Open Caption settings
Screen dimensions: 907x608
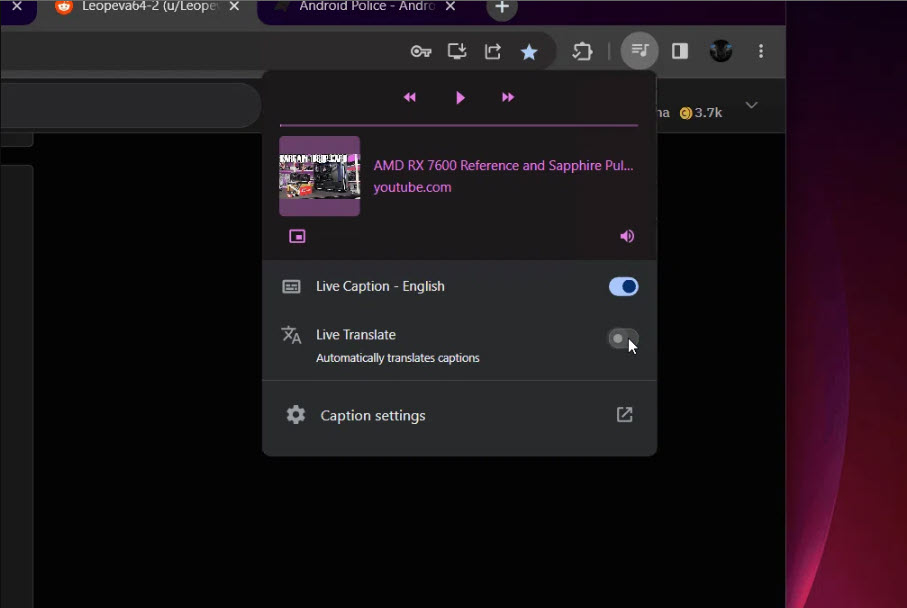pos(459,415)
